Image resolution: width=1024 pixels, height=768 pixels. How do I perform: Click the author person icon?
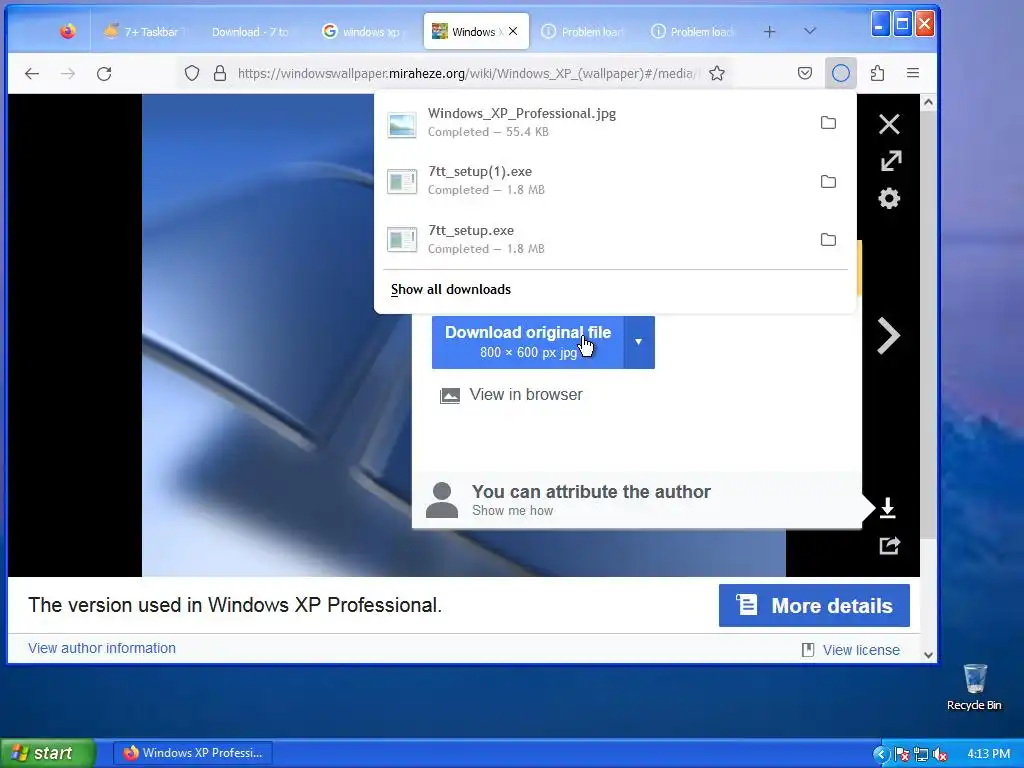pos(441,500)
